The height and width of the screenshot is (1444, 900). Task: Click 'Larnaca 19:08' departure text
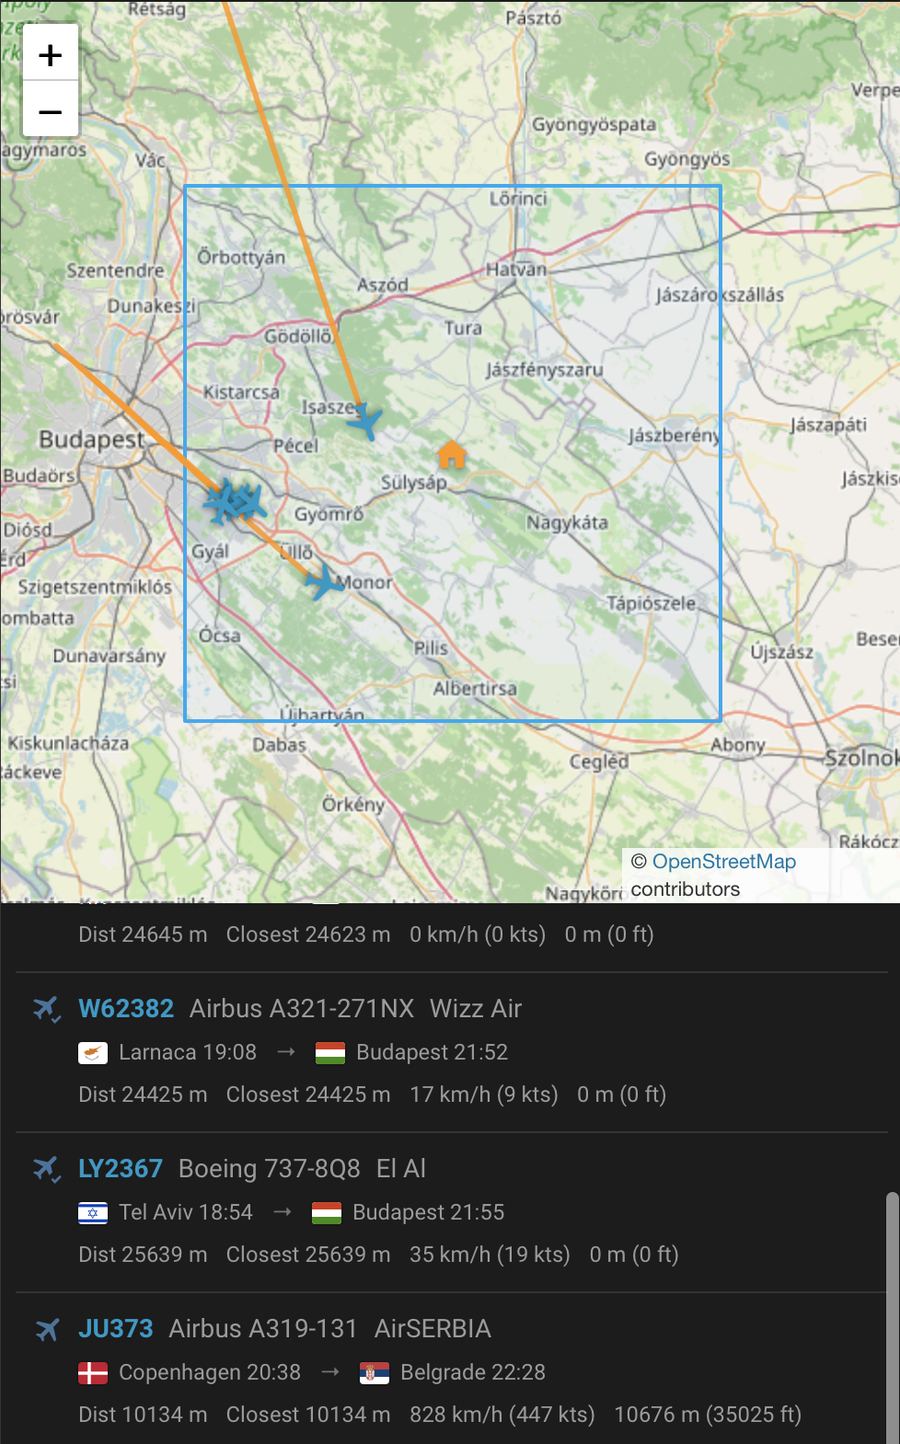pos(188,1052)
